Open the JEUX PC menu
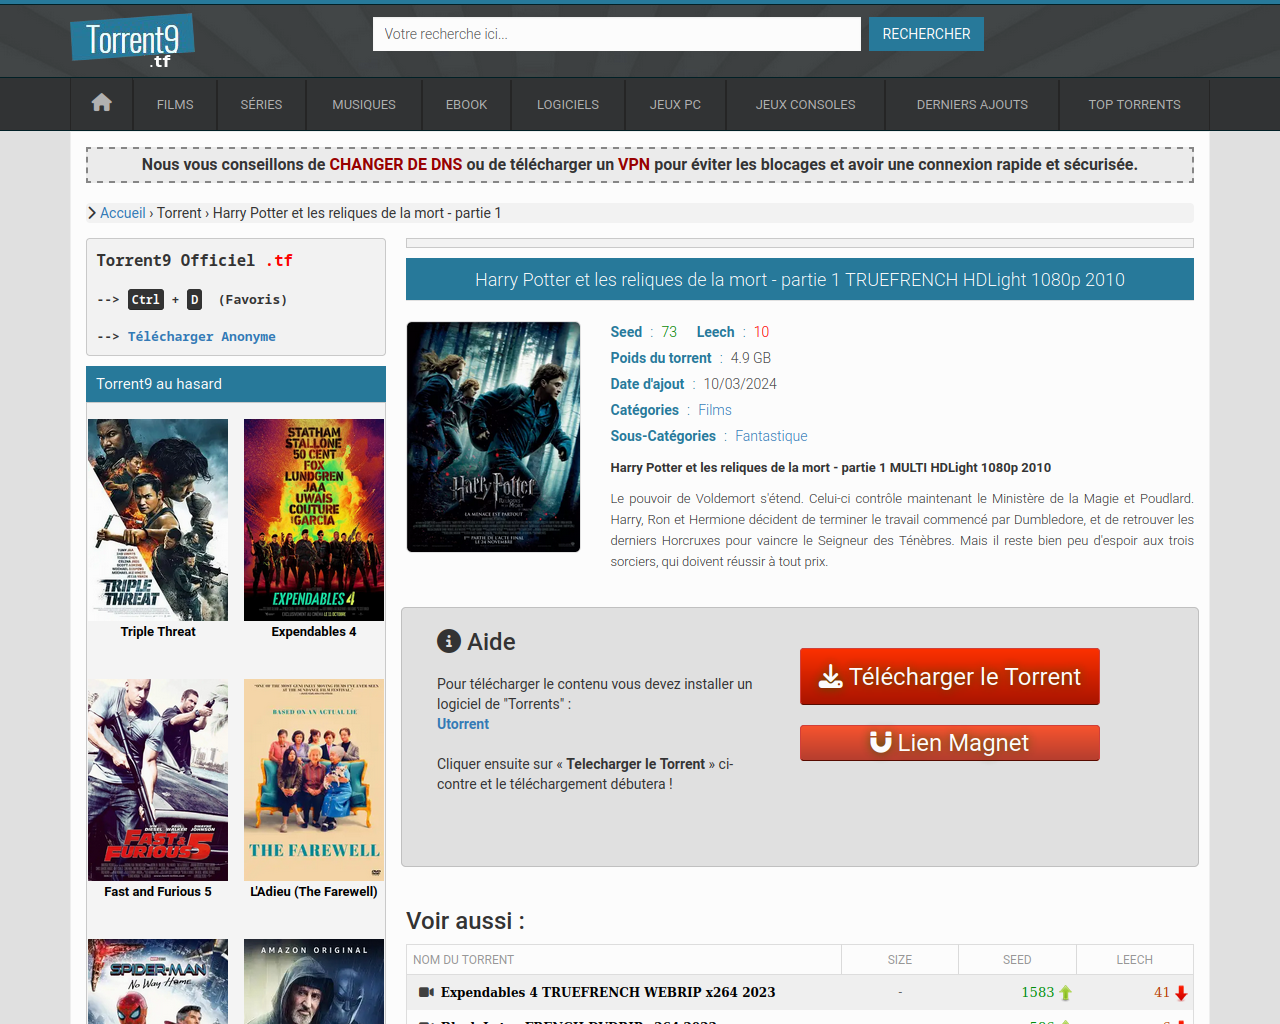Image resolution: width=1280 pixels, height=1024 pixels. tap(675, 104)
